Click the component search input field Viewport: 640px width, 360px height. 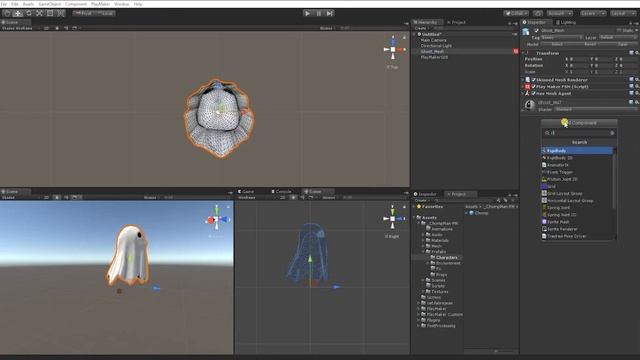(x=580, y=133)
